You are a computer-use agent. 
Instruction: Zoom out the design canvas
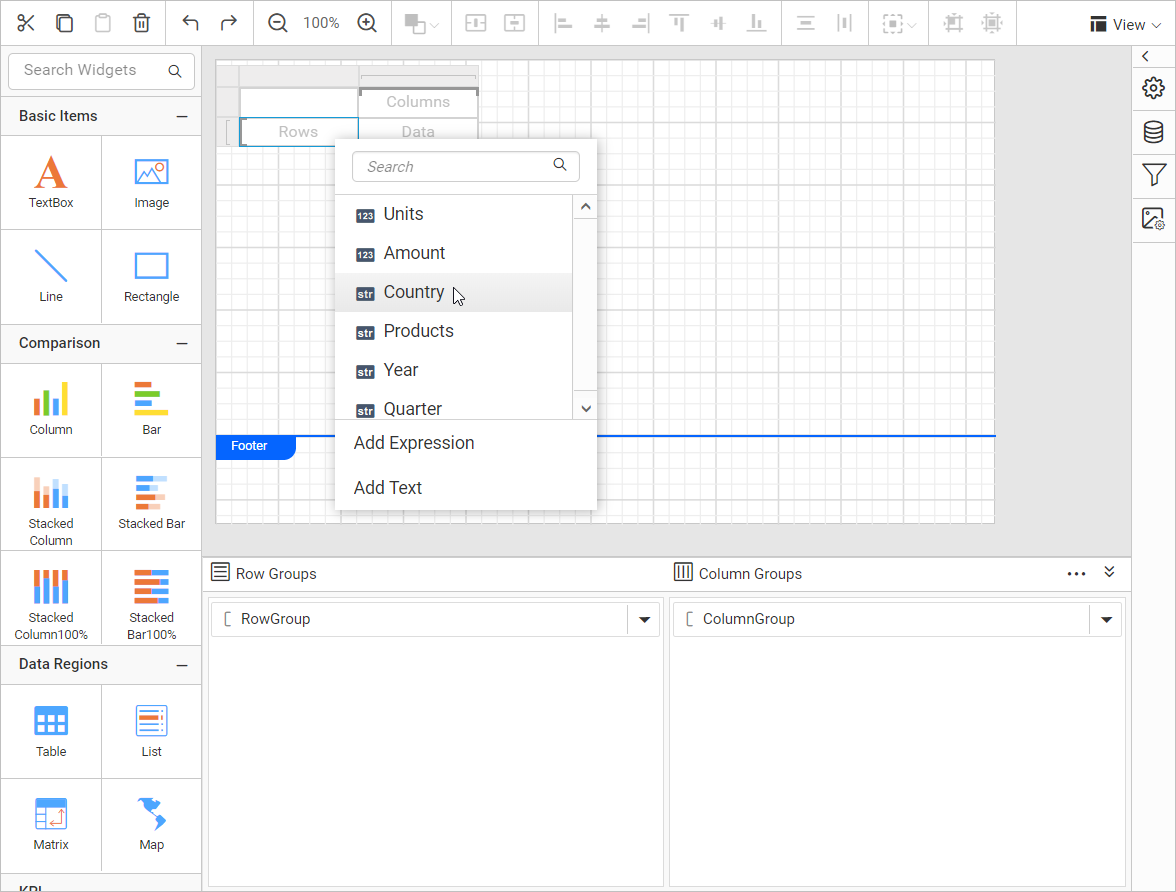pyautogui.click(x=278, y=23)
